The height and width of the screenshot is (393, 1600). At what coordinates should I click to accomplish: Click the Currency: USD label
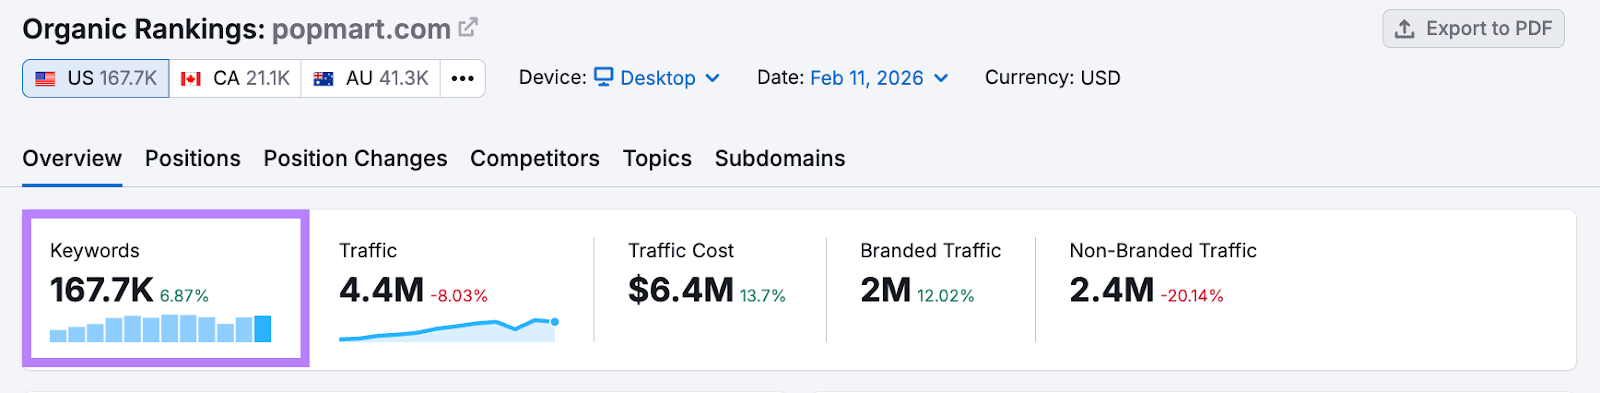1052,78
